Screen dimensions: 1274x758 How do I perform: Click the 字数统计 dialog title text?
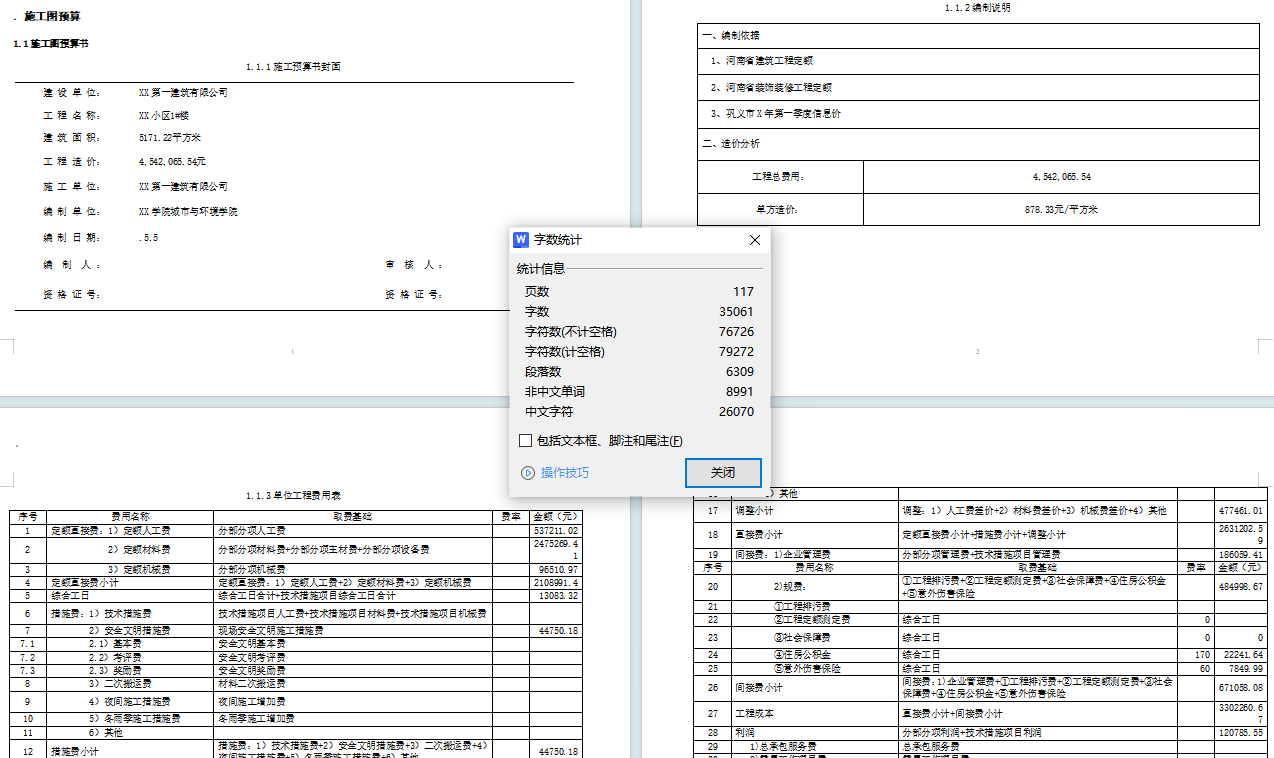coord(557,240)
